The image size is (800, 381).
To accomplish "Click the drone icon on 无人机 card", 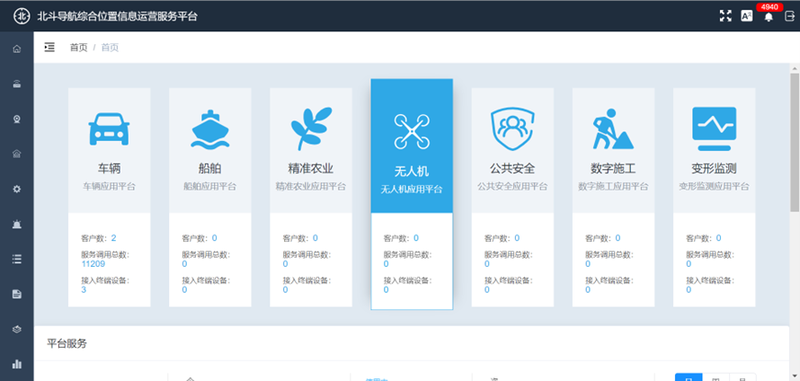I will pyautogui.click(x=412, y=131).
